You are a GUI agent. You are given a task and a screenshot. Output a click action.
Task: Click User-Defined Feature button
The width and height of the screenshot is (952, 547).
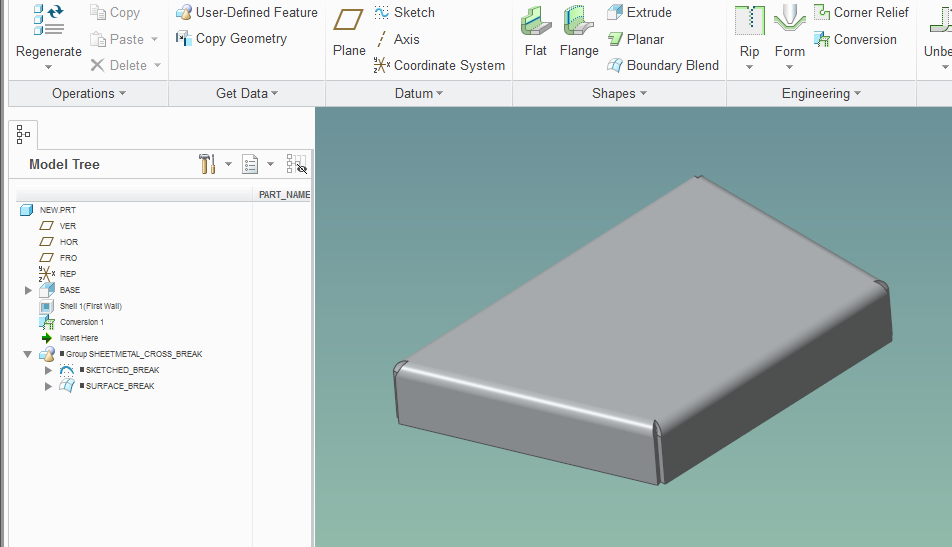click(246, 13)
